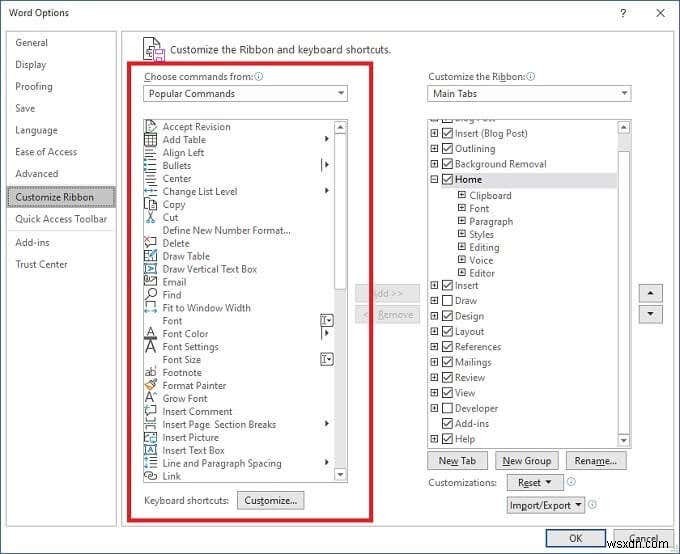Click the Move Down arrow button
This screenshot has height=554, width=680.
650,314
